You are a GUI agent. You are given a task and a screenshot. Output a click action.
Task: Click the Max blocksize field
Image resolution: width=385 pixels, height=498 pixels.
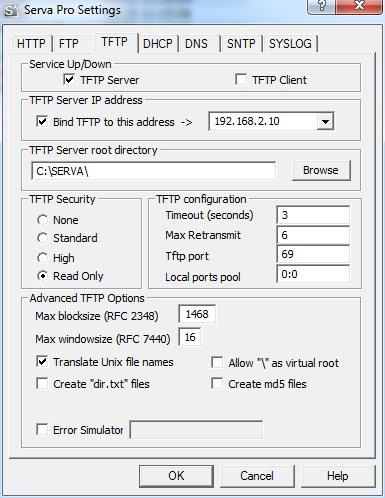click(x=197, y=314)
